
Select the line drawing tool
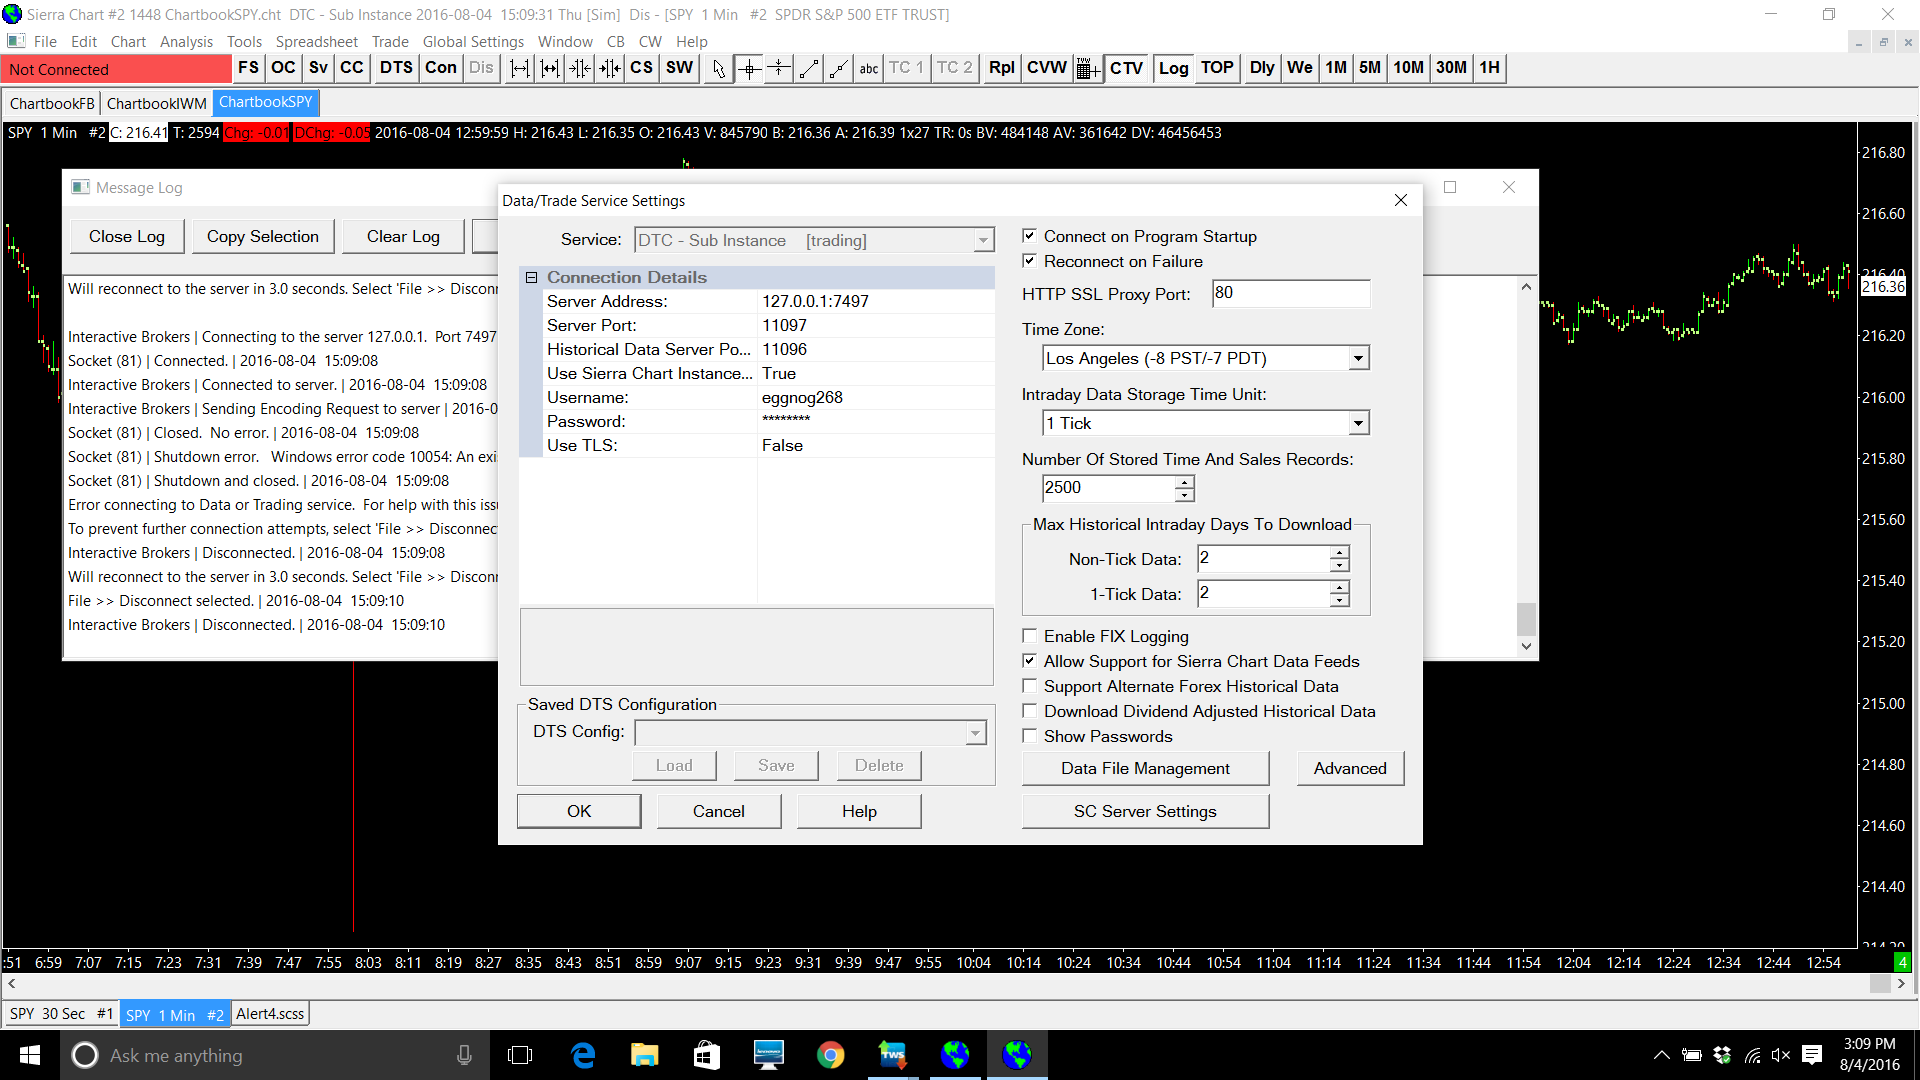tap(809, 68)
